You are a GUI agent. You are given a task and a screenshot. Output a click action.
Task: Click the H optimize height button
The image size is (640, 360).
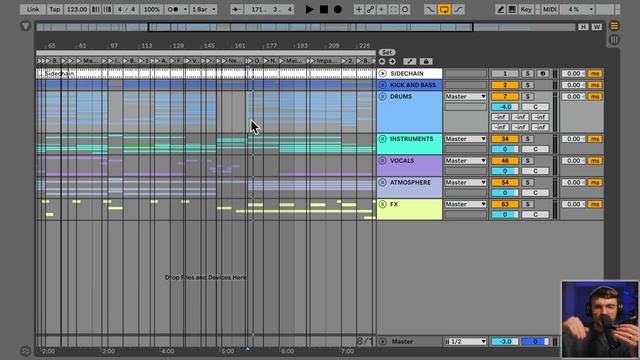(x=583, y=27)
